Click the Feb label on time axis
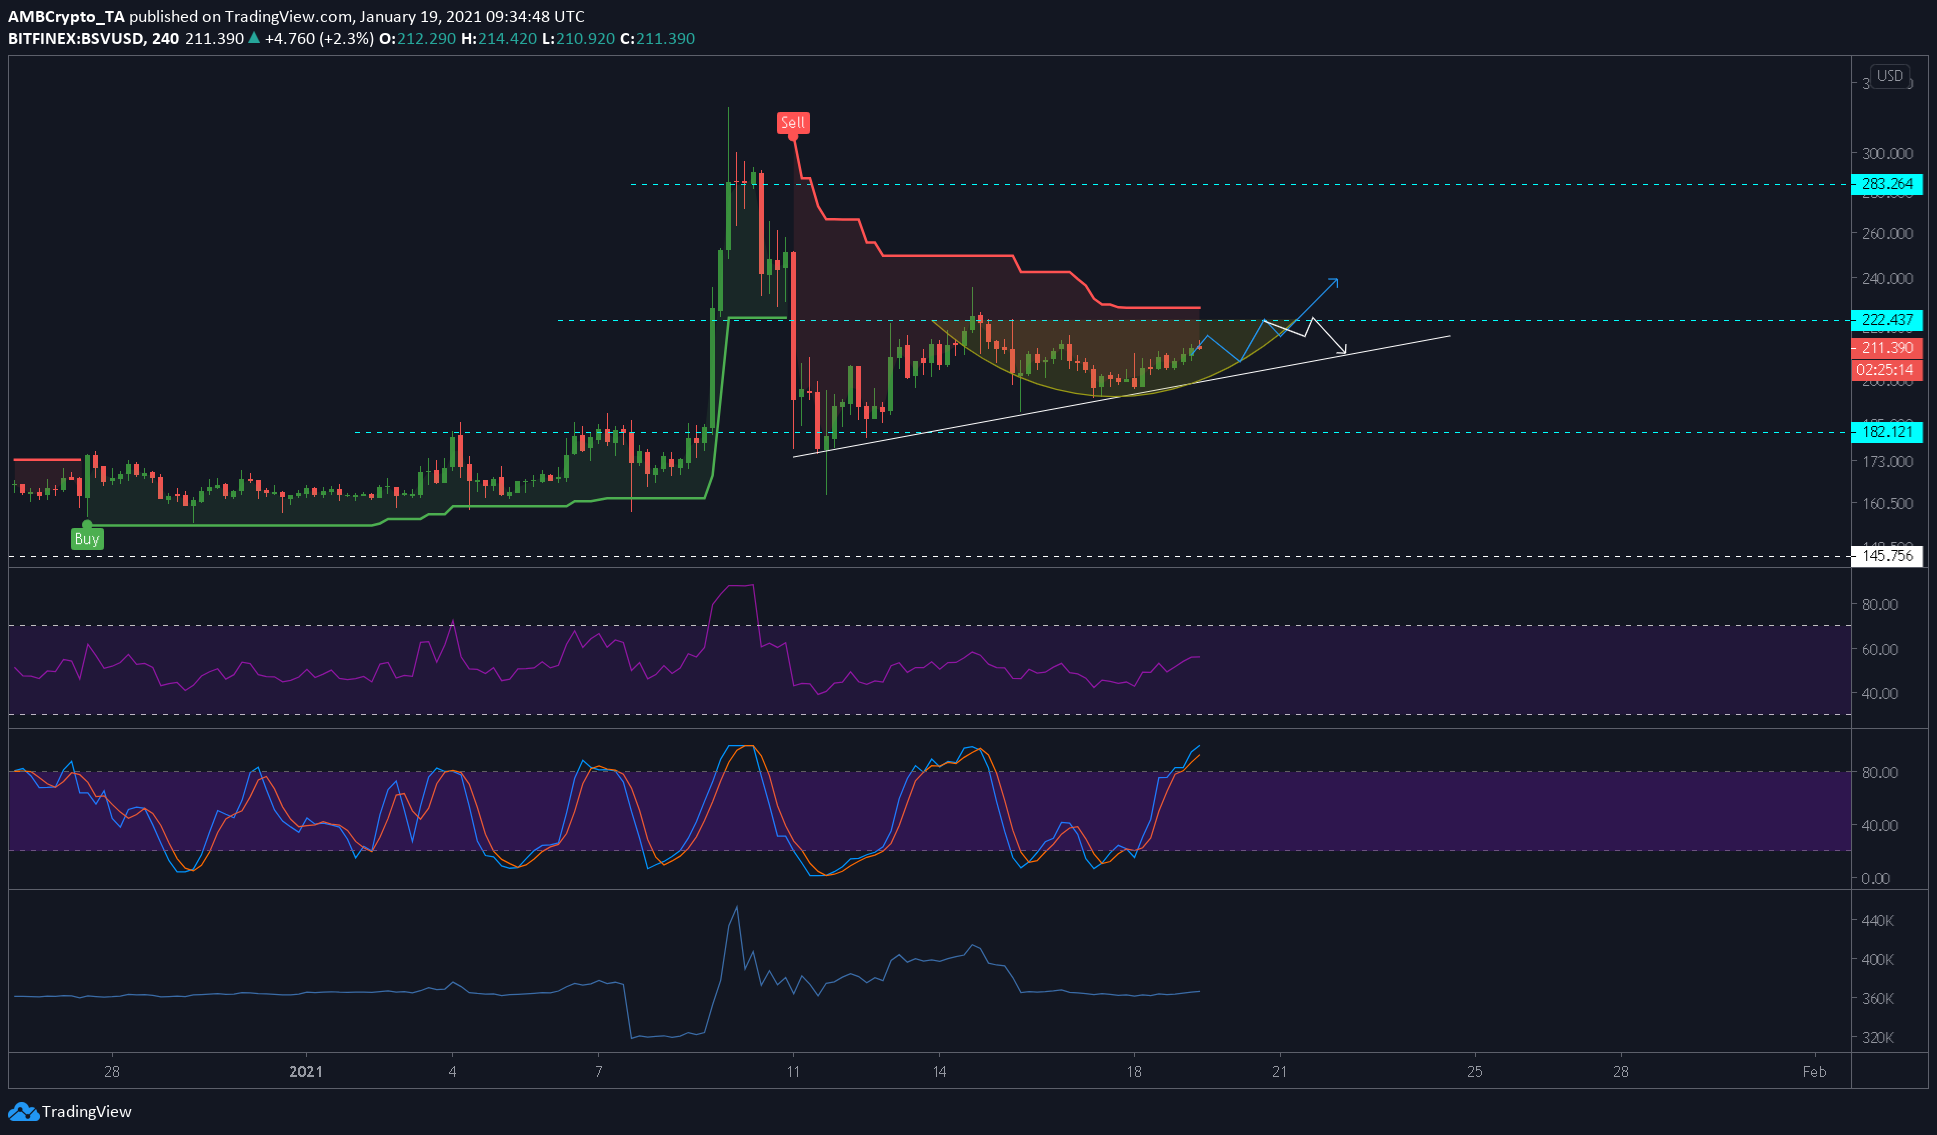 (1814, 1072)
